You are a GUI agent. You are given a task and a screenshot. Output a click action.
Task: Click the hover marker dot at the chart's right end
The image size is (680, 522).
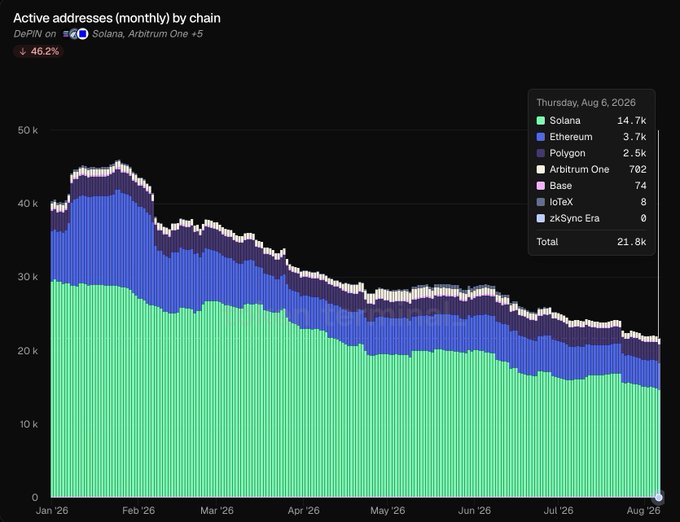click(x=659, y=497)
